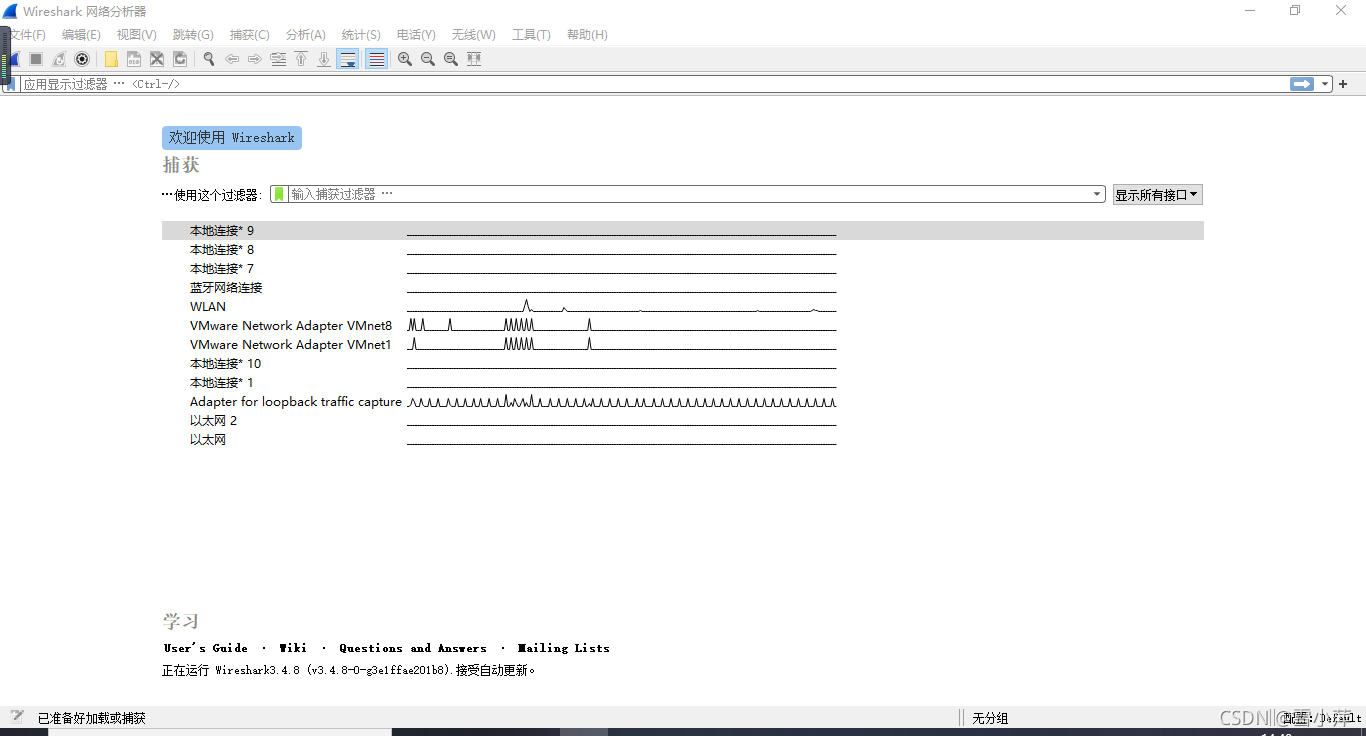Select VMware Network Adapter VMnet8 interface
1366x736 pixels.
point(683,326)
